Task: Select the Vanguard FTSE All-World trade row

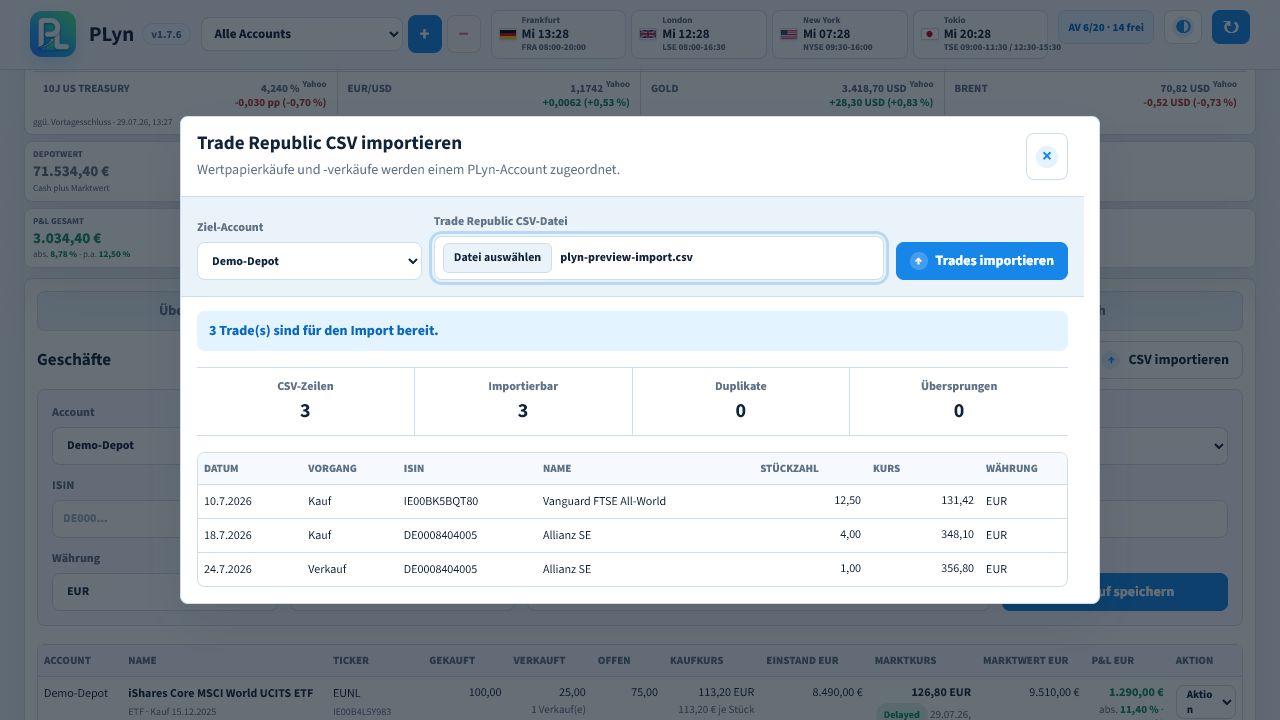Action: click(632, 501)
